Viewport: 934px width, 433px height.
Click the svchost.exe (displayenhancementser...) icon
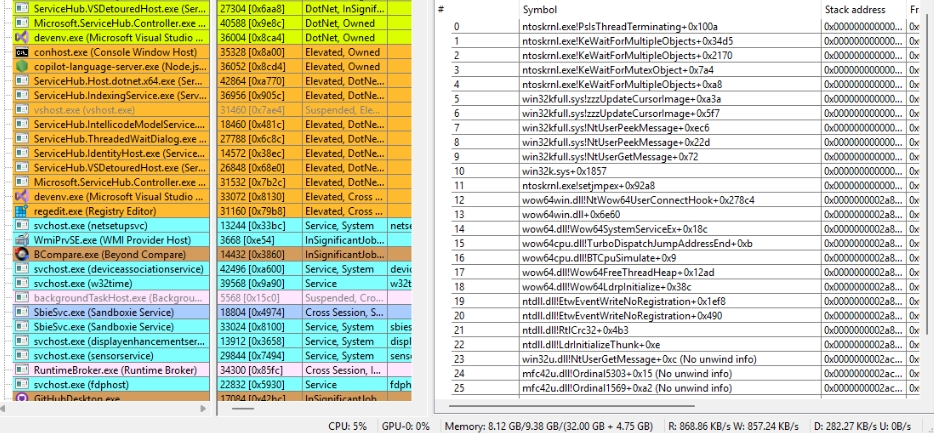click(x=22, y=341)
